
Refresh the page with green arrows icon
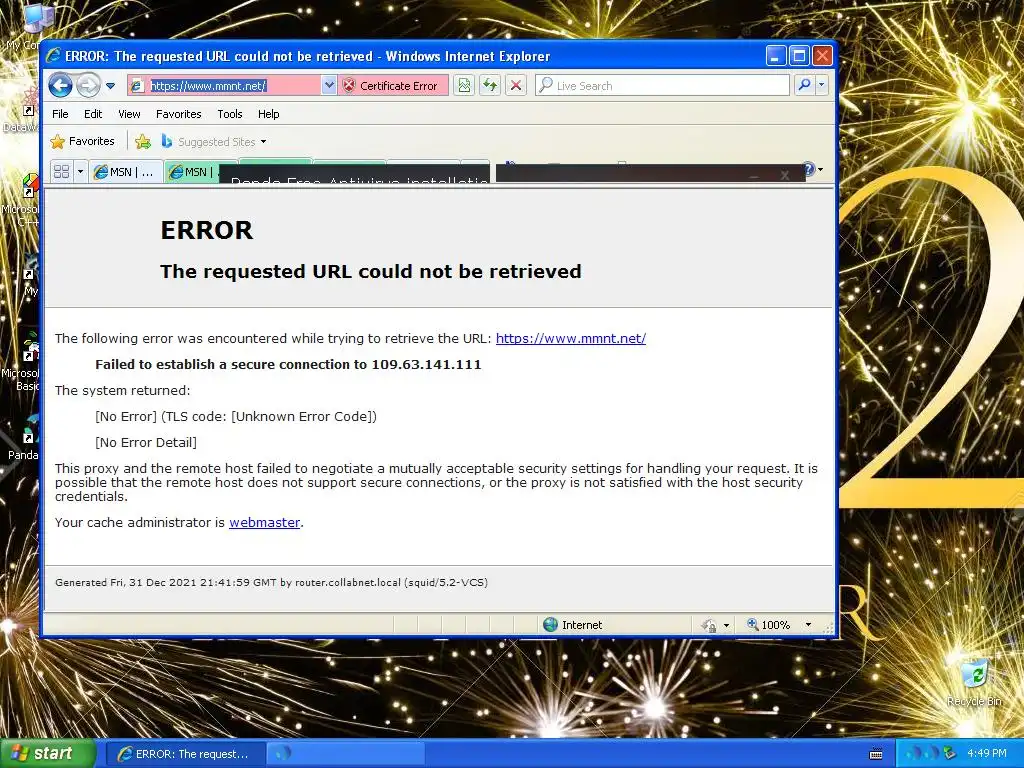(x=490, y=86)
